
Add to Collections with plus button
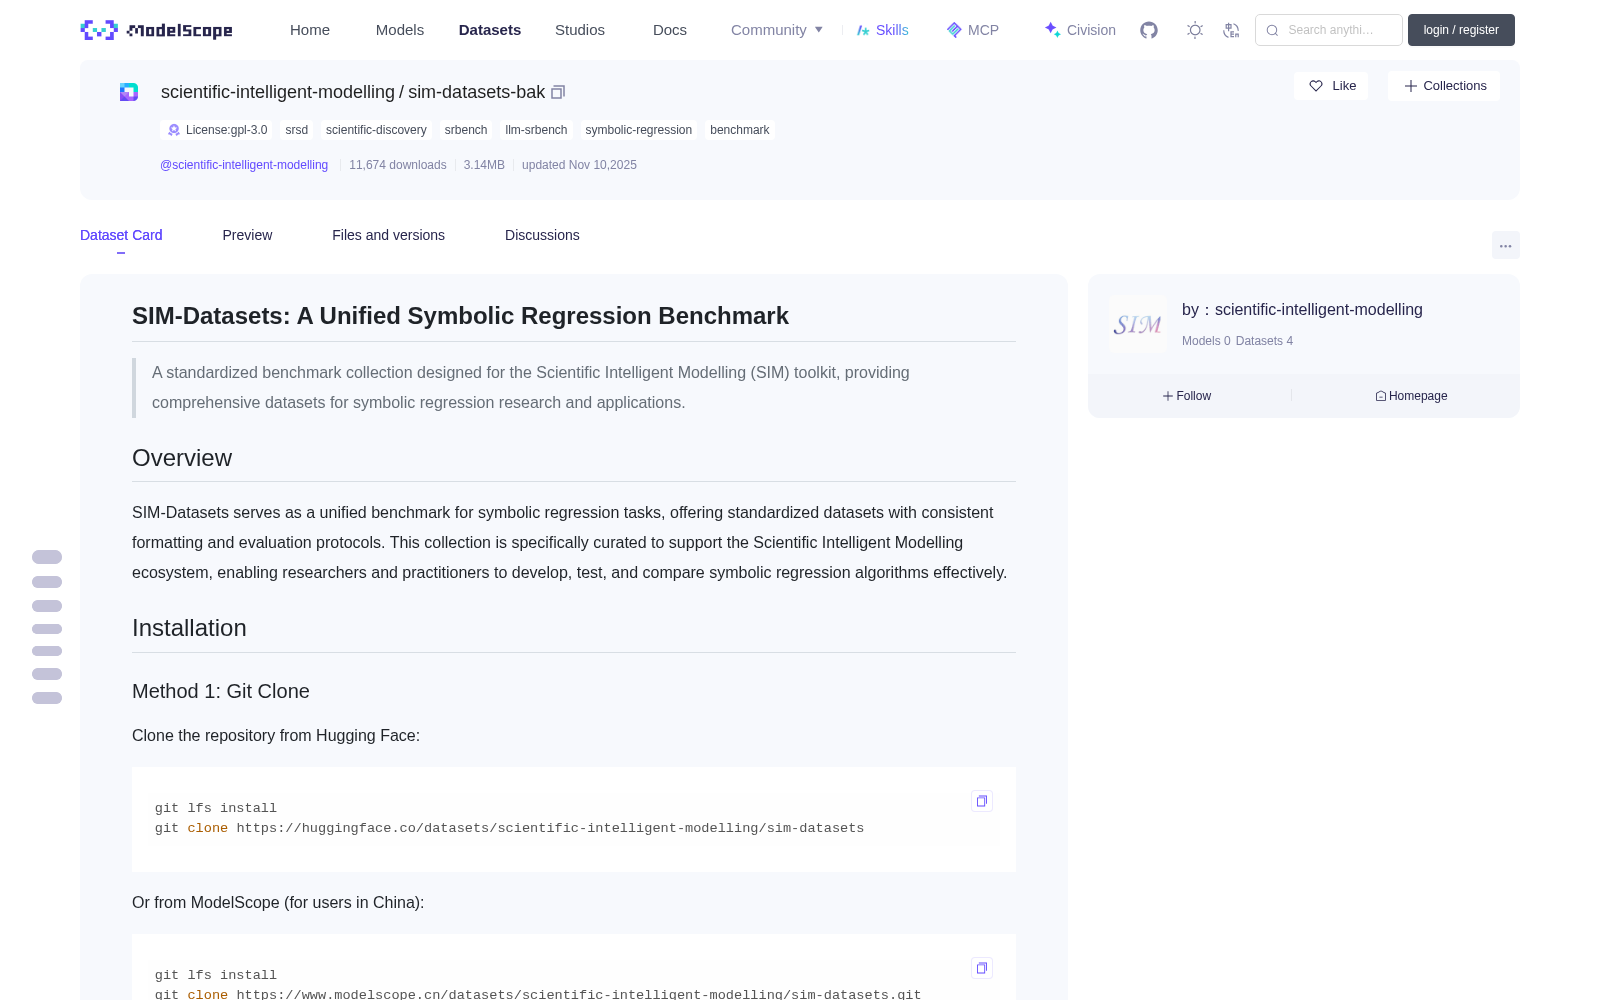(1444, 86)
